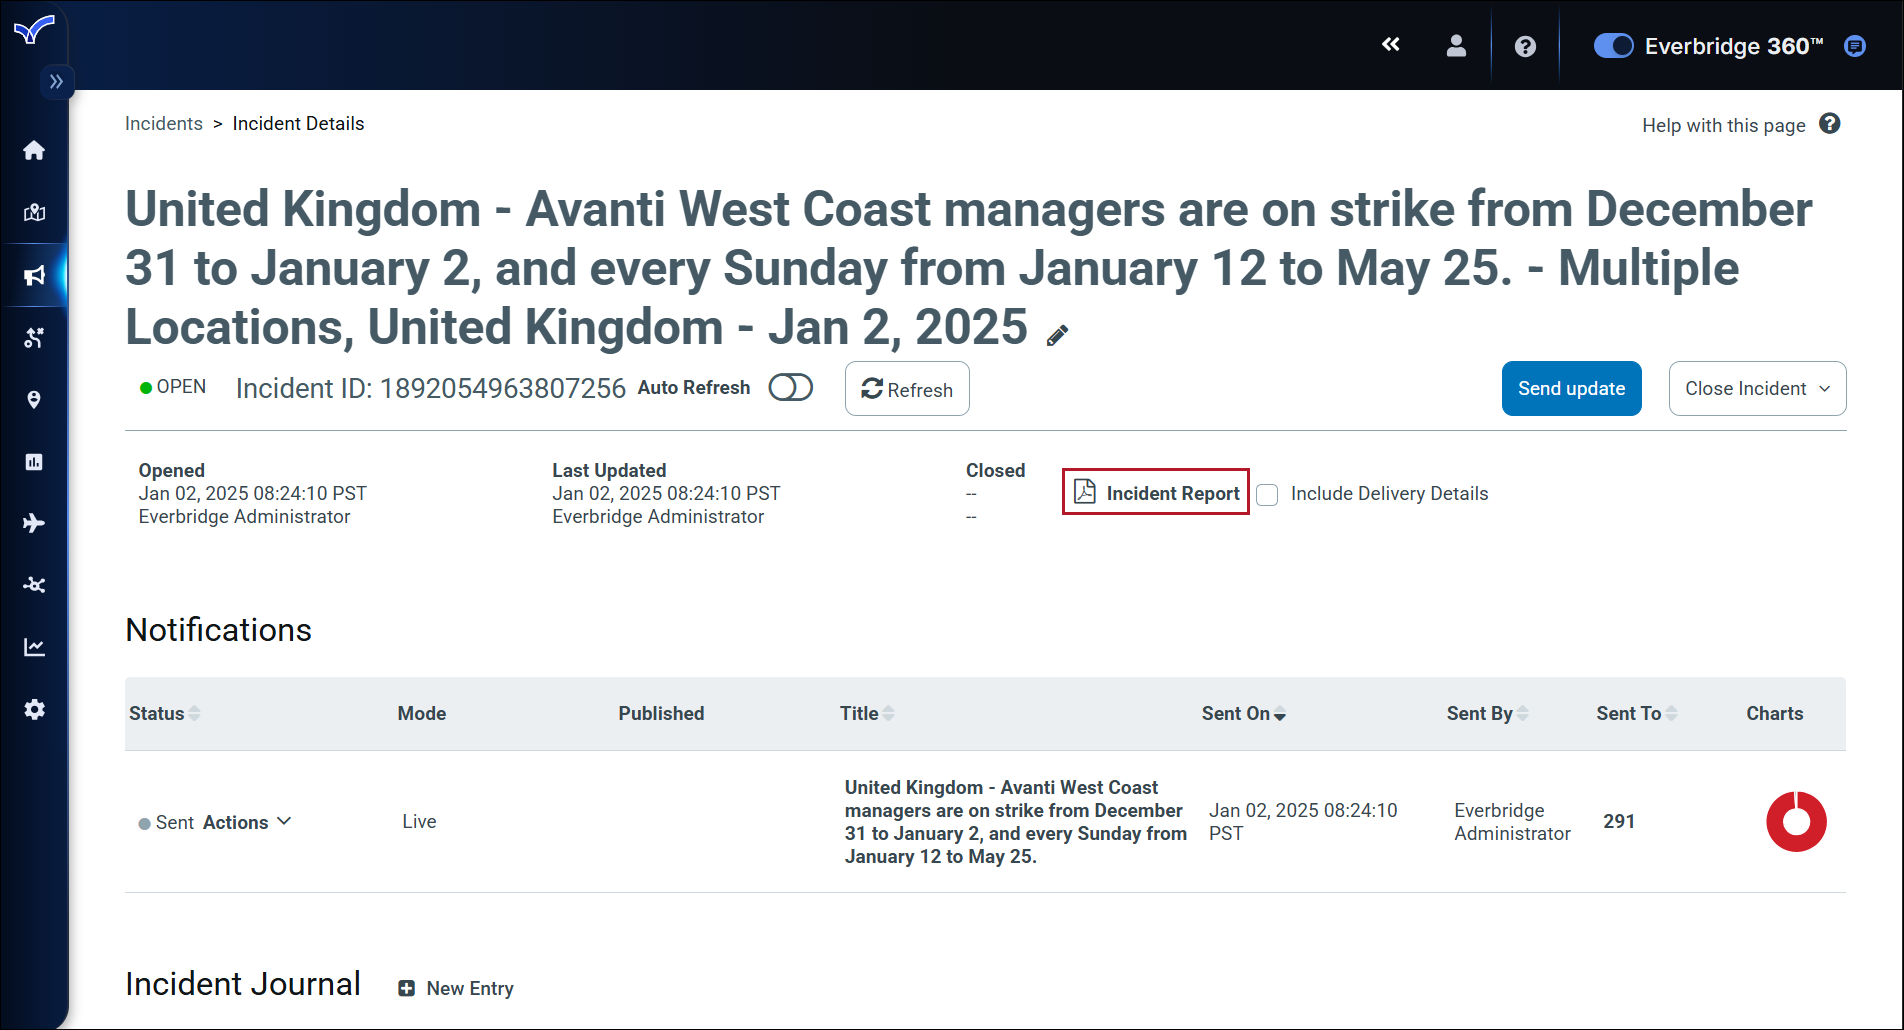
Task: Select the megaphone Incidents sidebar icon
Action: pyautogui.click(x=34, y=275)
